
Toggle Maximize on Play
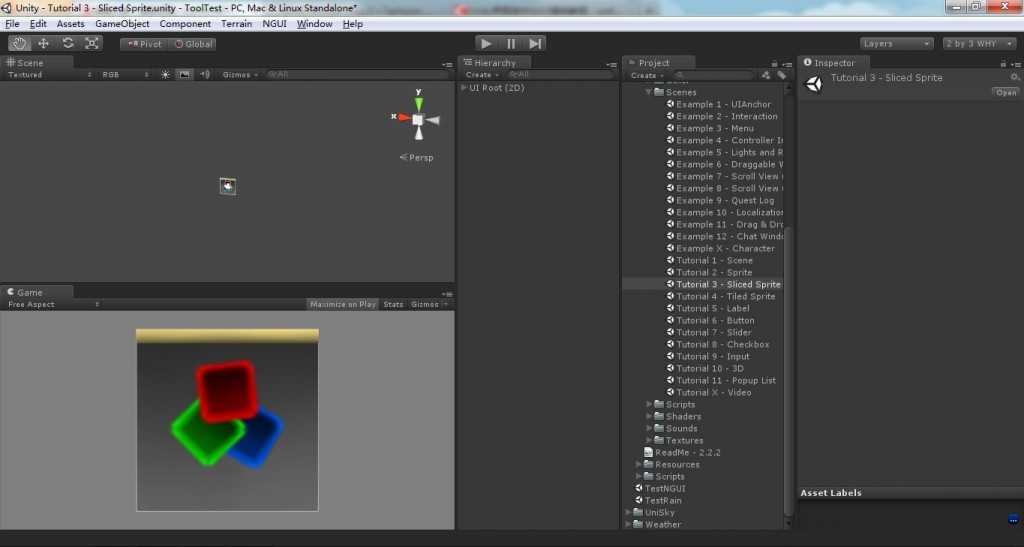[343, 305]
